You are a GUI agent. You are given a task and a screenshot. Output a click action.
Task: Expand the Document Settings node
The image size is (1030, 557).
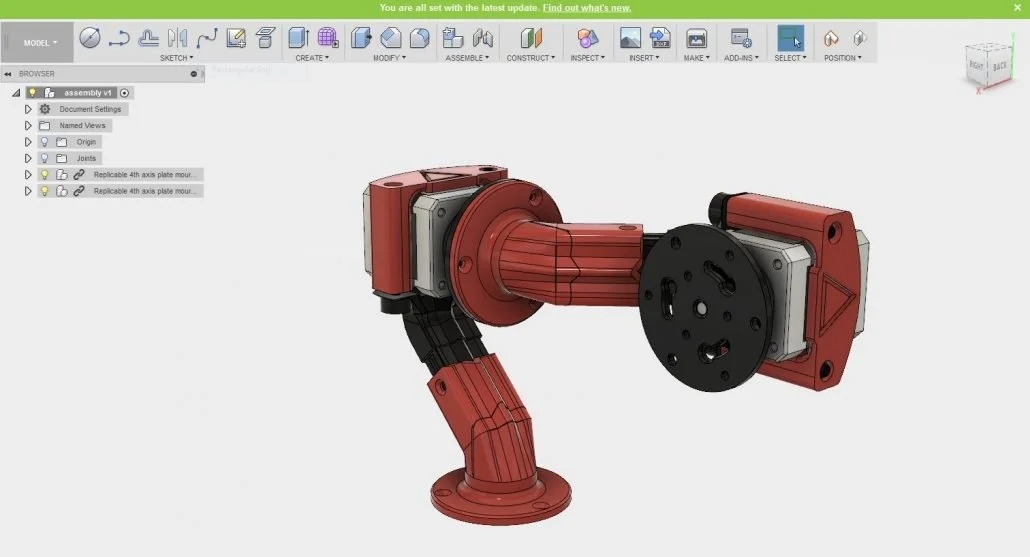coord(28,109)
